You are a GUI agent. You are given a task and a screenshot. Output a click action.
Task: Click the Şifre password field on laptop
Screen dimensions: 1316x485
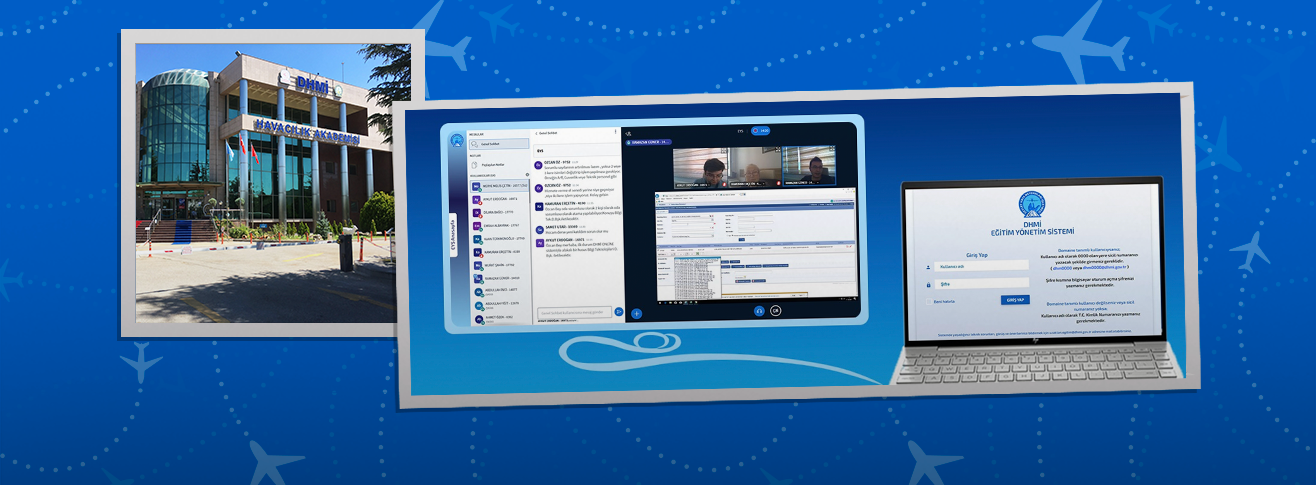981,283
